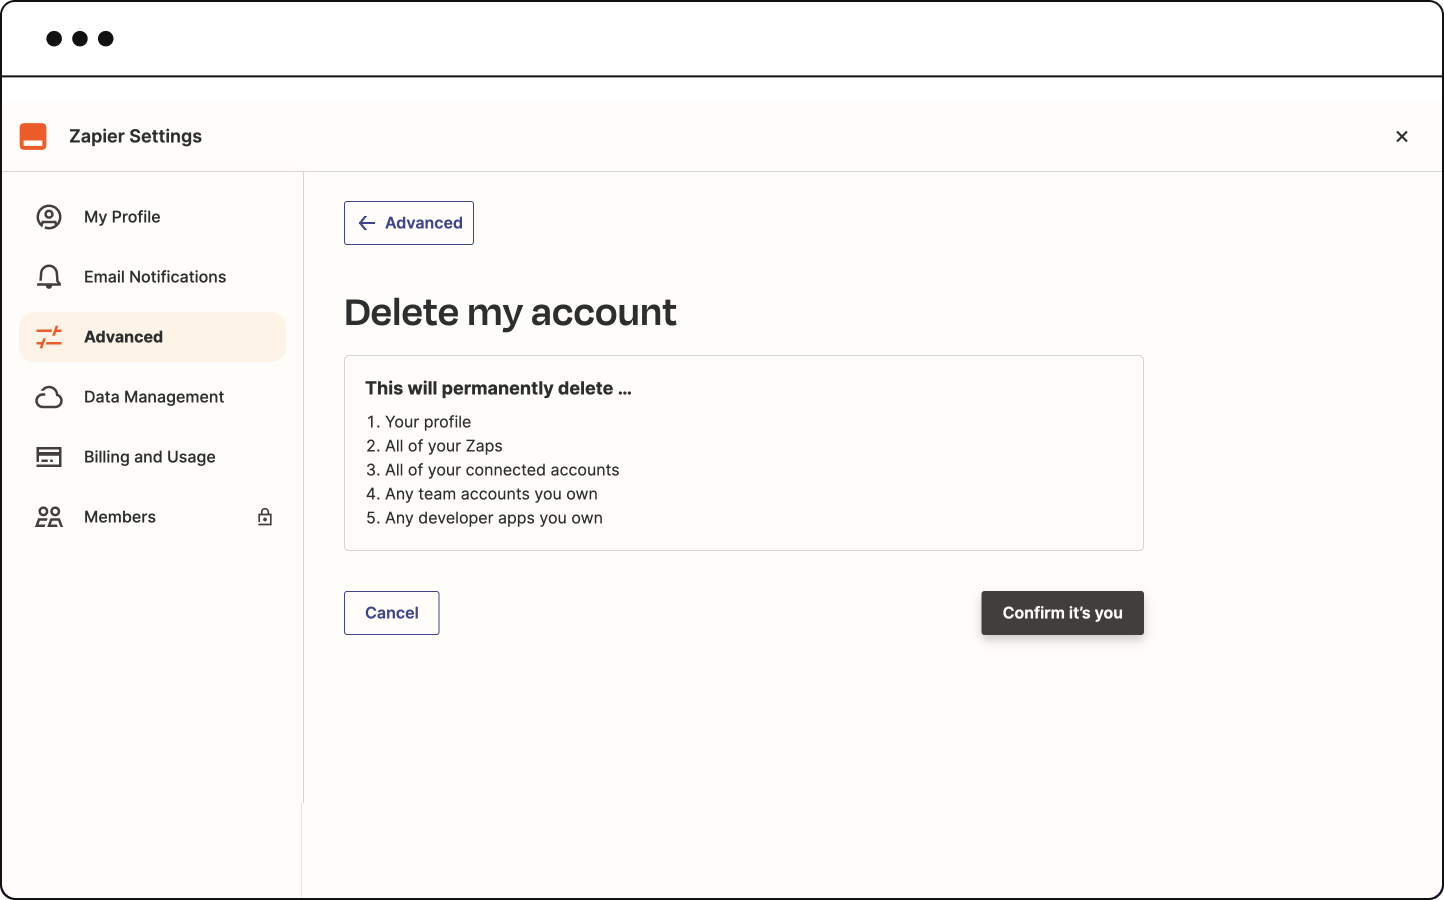
Task: Open the Members section
Action: 152,517
